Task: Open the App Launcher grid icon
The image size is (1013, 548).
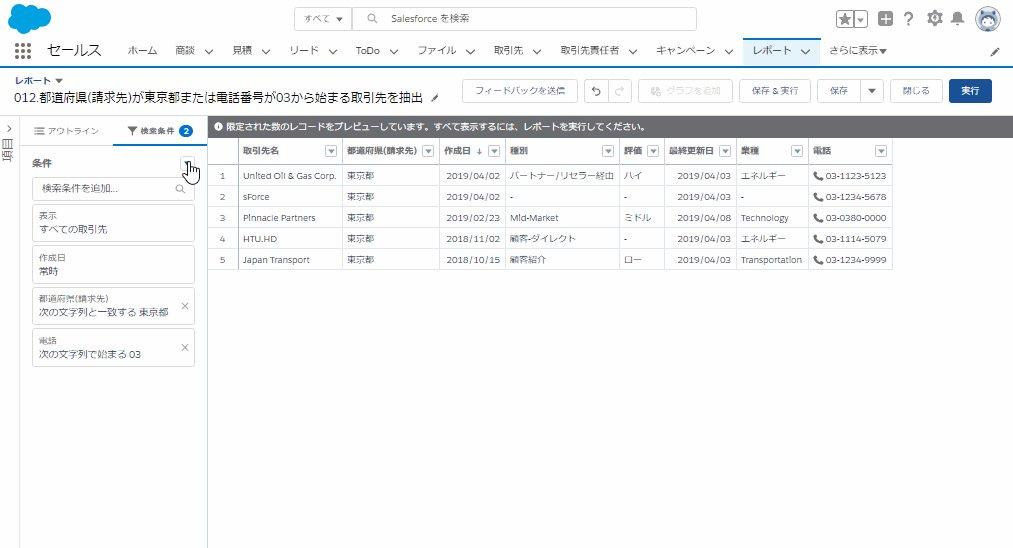Action: click(x=23, y=50)
